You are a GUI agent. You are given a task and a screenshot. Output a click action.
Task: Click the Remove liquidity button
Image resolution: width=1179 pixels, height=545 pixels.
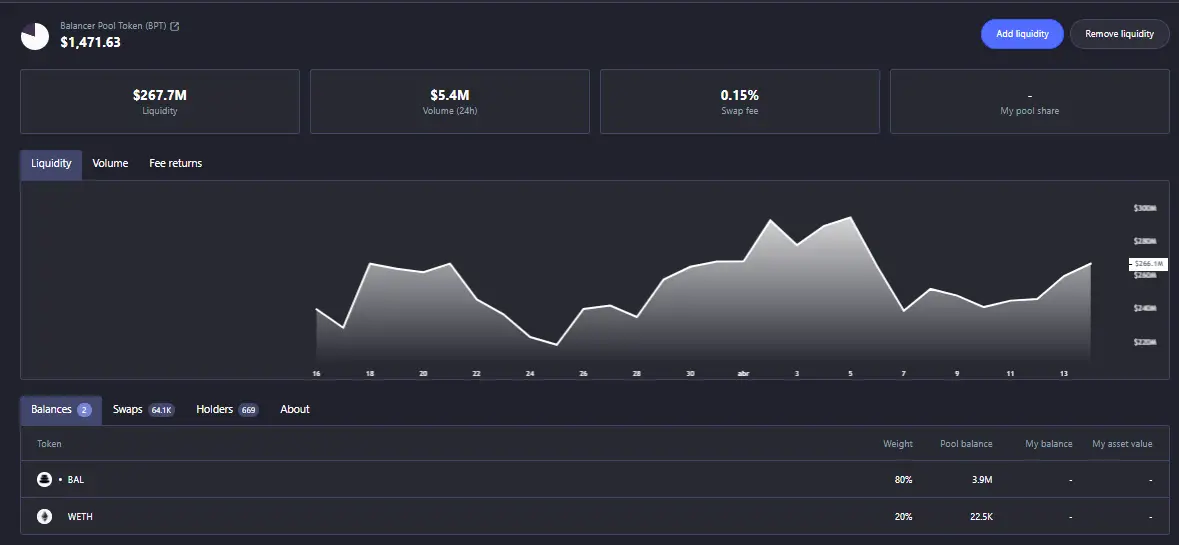[x=1119, y=34]
